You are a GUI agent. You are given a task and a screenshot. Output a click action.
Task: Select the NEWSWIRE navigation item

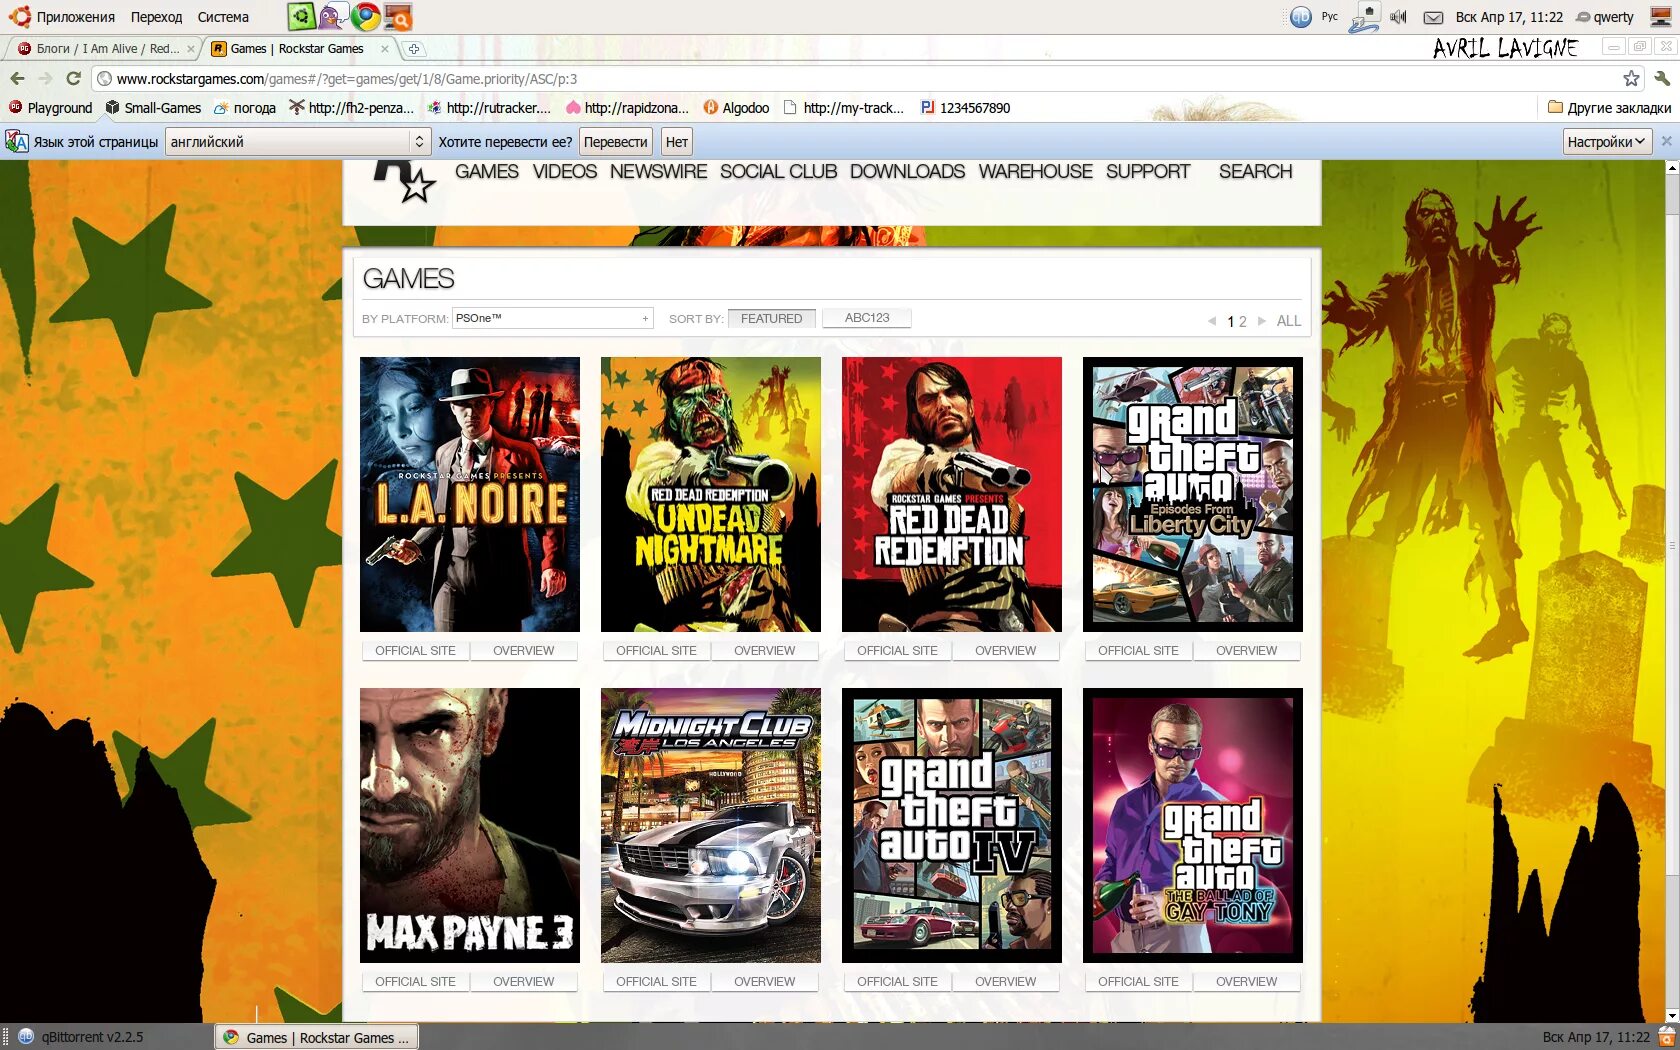click(658, 172)
